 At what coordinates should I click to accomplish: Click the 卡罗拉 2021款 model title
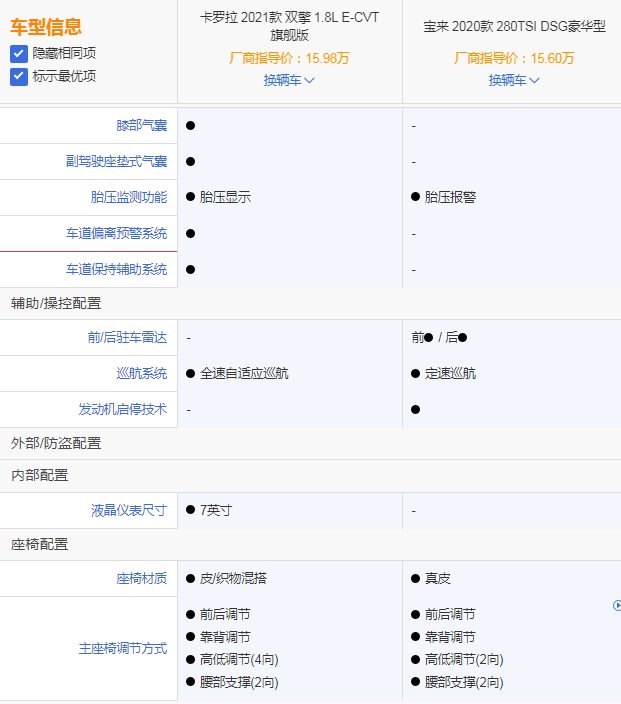(x=290, y=26)
